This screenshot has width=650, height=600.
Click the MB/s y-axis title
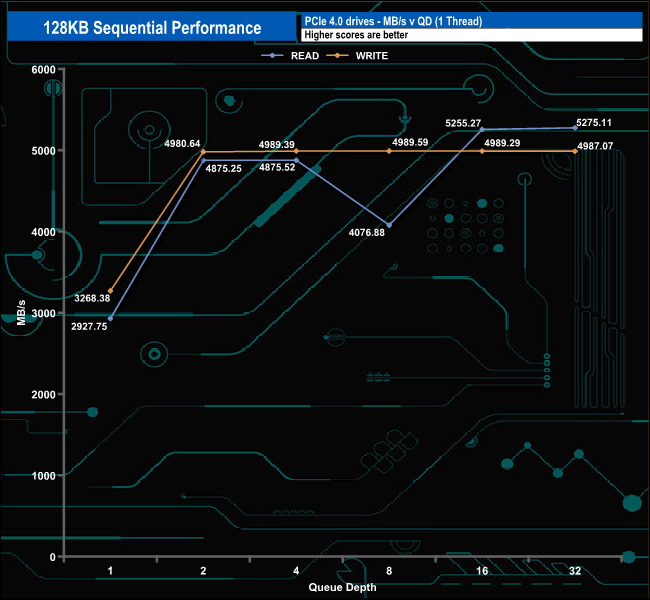21,313
